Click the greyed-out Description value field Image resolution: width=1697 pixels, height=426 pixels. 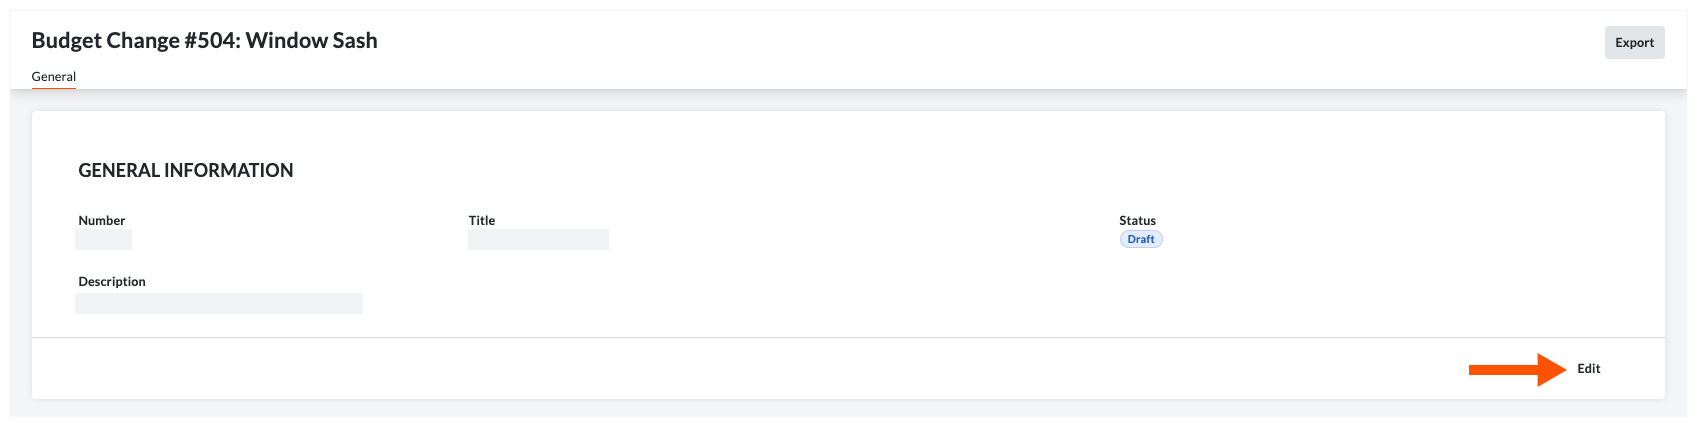point(219,303)
